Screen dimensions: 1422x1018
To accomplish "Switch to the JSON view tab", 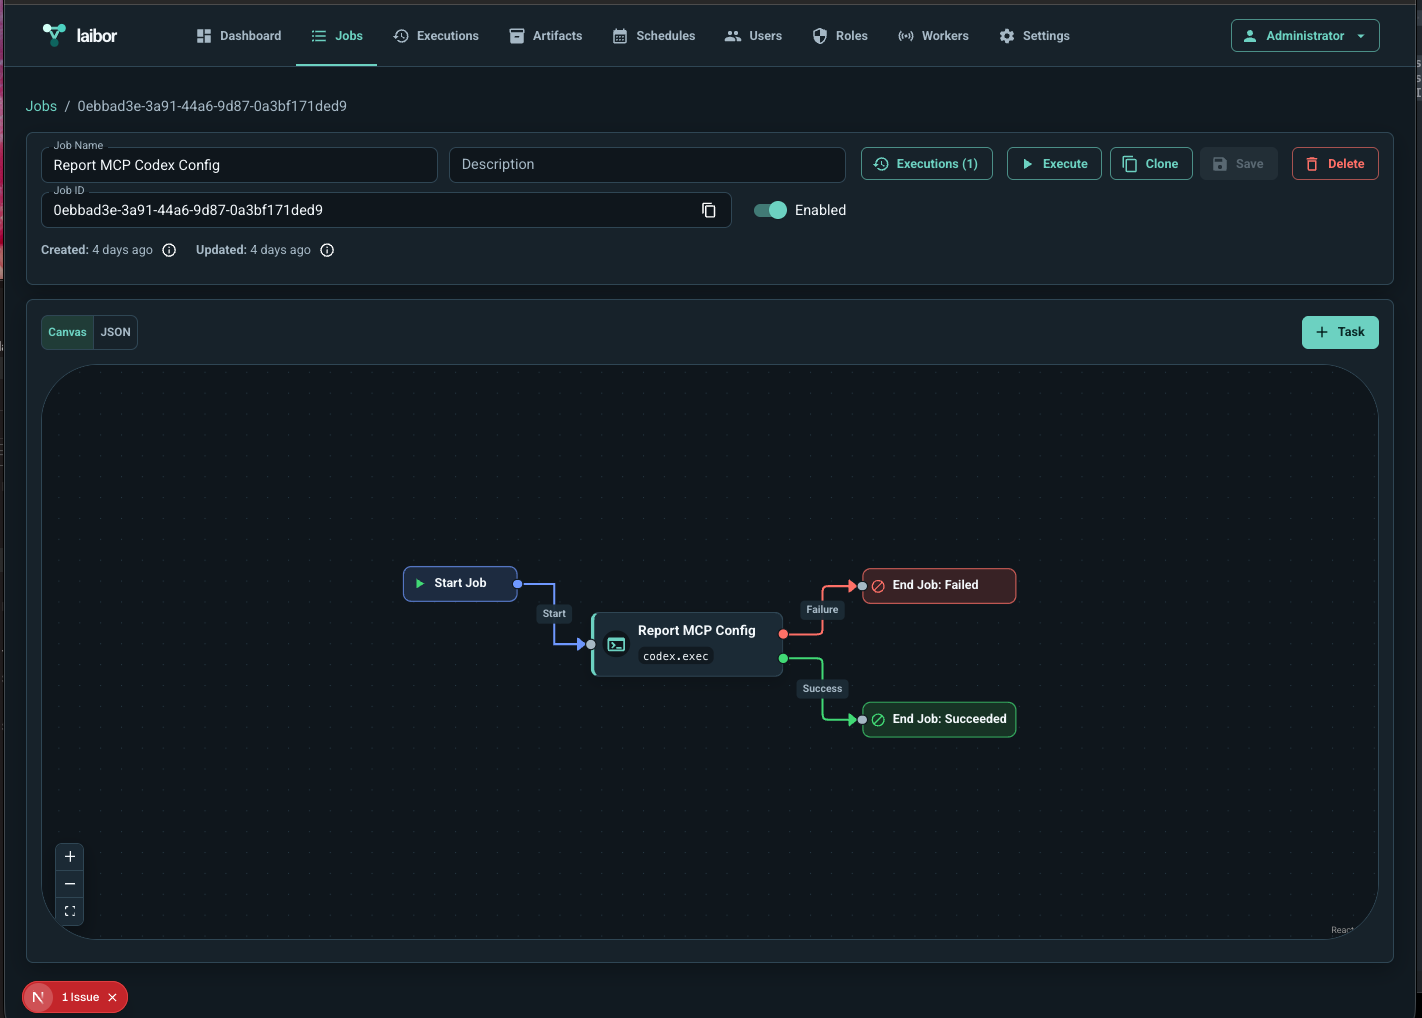I will pos(116,332).
